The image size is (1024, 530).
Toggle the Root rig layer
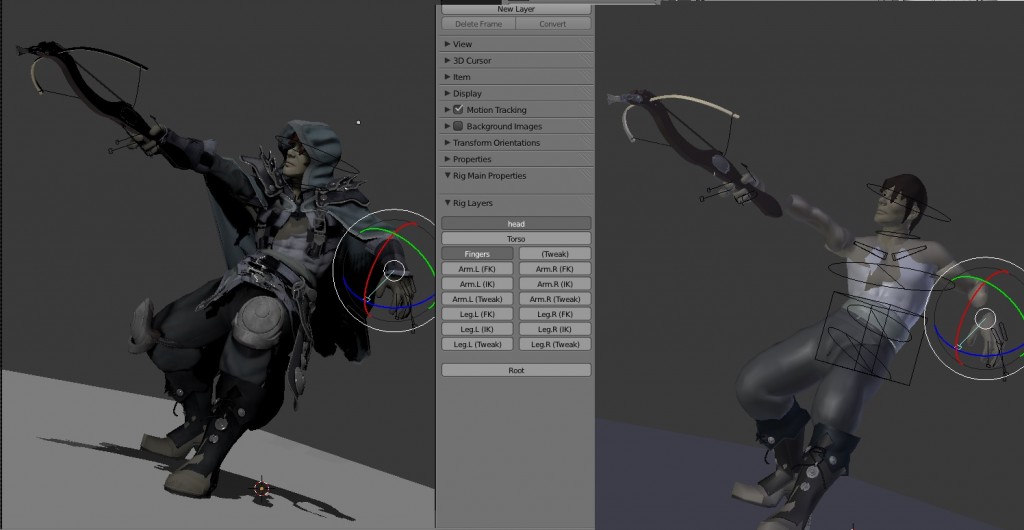(516, 370)
